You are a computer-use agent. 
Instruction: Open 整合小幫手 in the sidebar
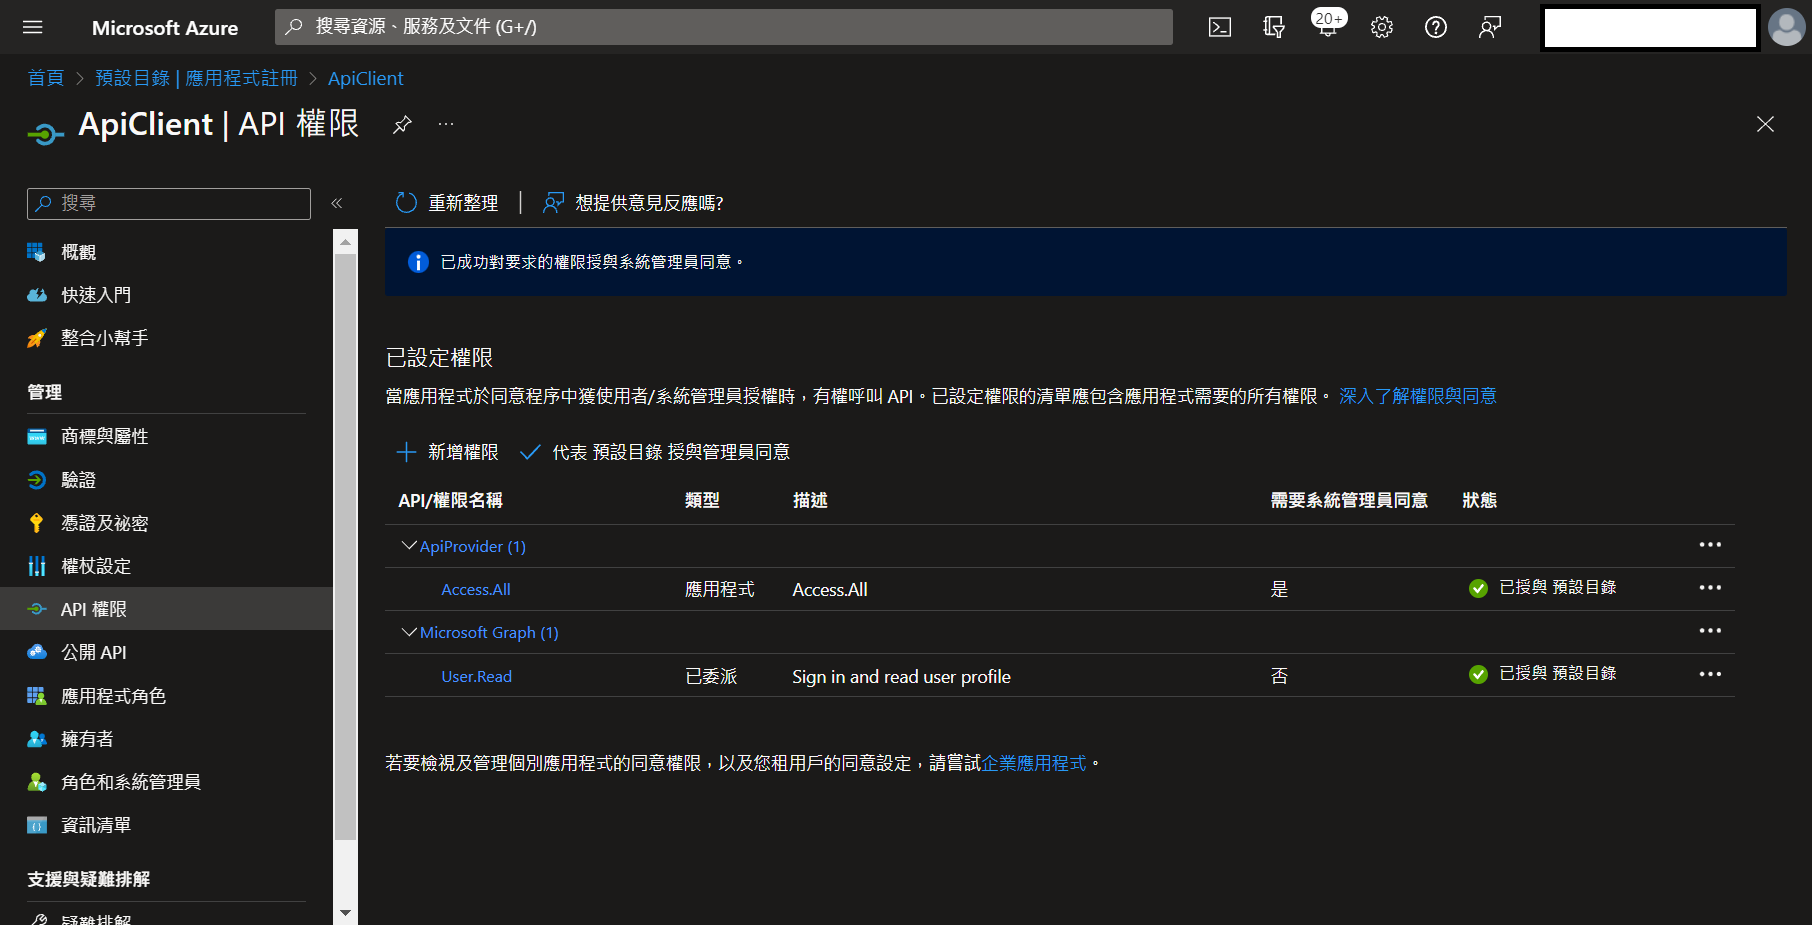[104, 338]
